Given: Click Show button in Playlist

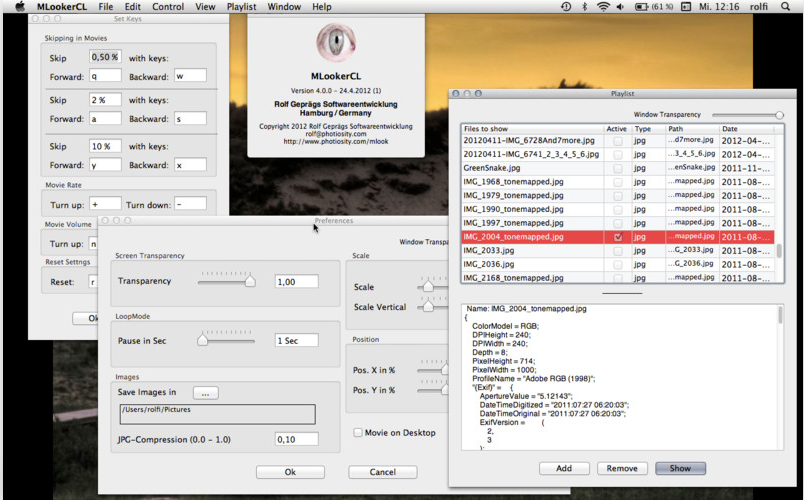Looking at the screenshot, I should pyautogui.click(x=680, y=468).
